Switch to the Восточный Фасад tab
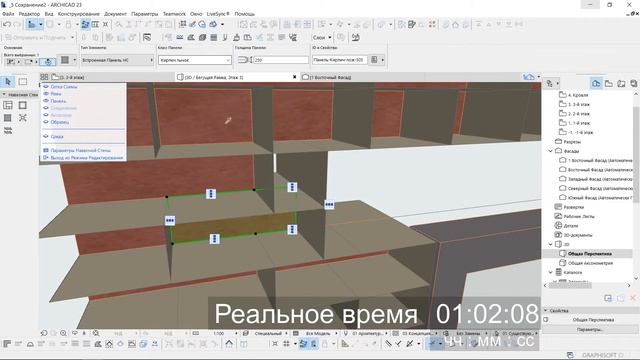 (330, 77)
